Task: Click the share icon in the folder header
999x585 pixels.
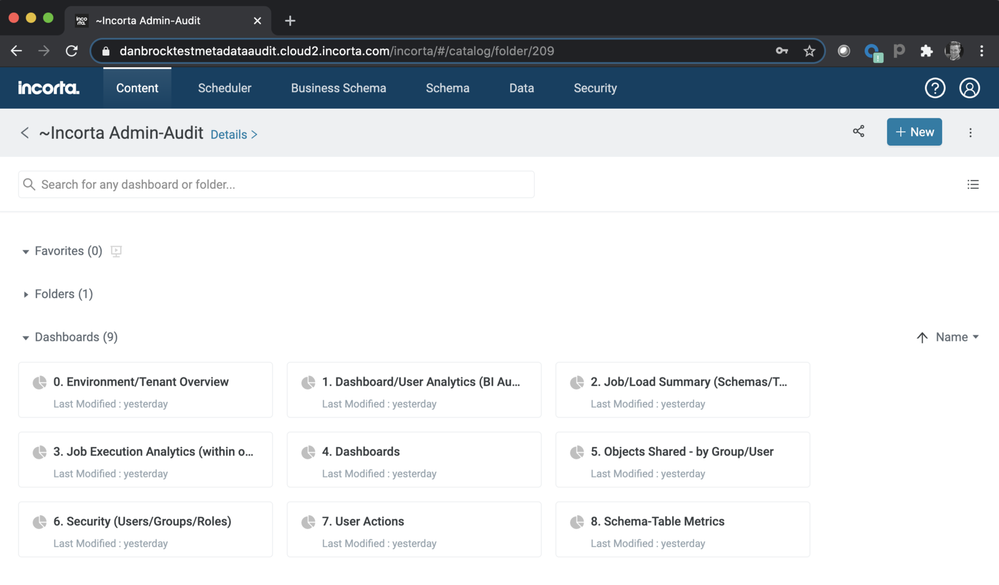Action: coord(858,132)
